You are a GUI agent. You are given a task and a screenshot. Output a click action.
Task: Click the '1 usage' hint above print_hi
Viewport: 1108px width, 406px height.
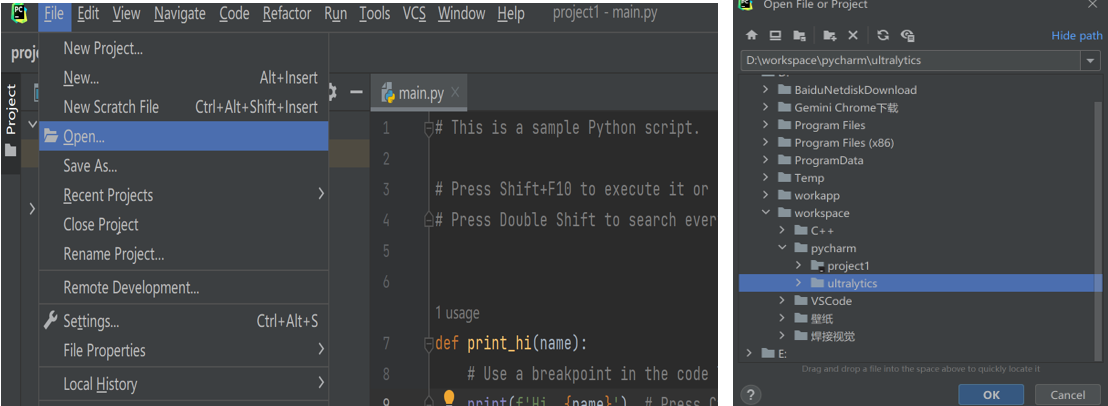click(457, 313)
